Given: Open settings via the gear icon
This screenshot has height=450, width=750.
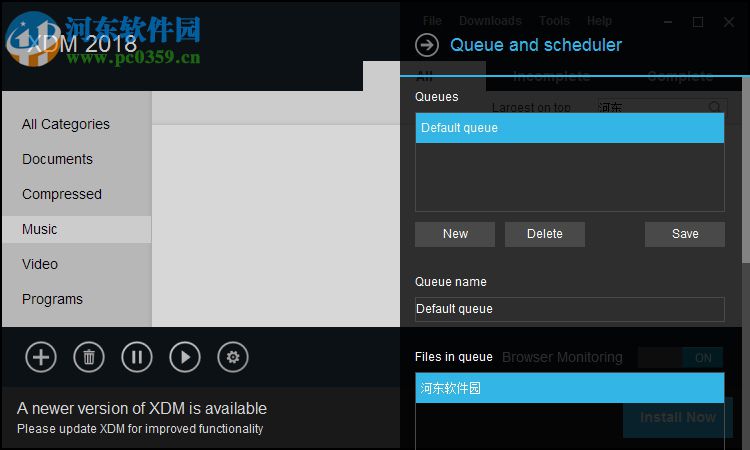Looking at the screenshot, I should [233, 357].
